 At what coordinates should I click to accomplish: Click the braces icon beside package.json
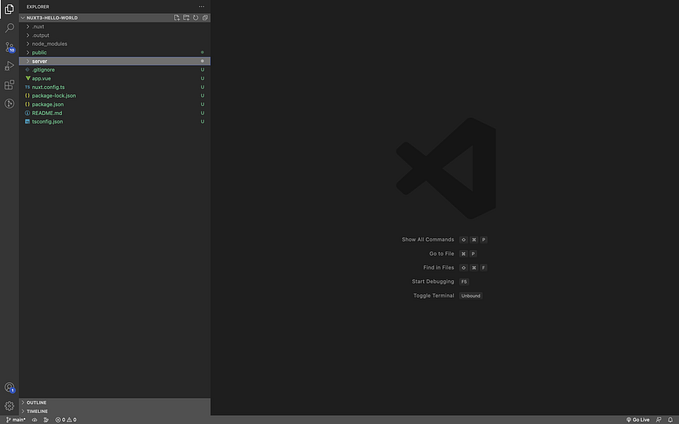click(x=28, y=104)
